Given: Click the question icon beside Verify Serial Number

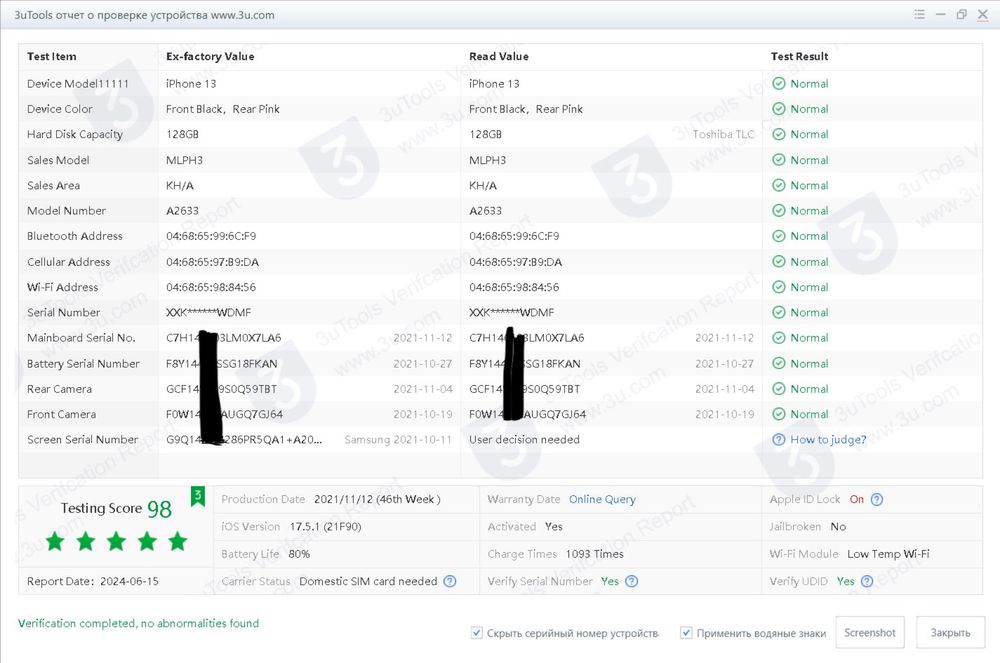Looking at the screenshot, I should point(631,581).
